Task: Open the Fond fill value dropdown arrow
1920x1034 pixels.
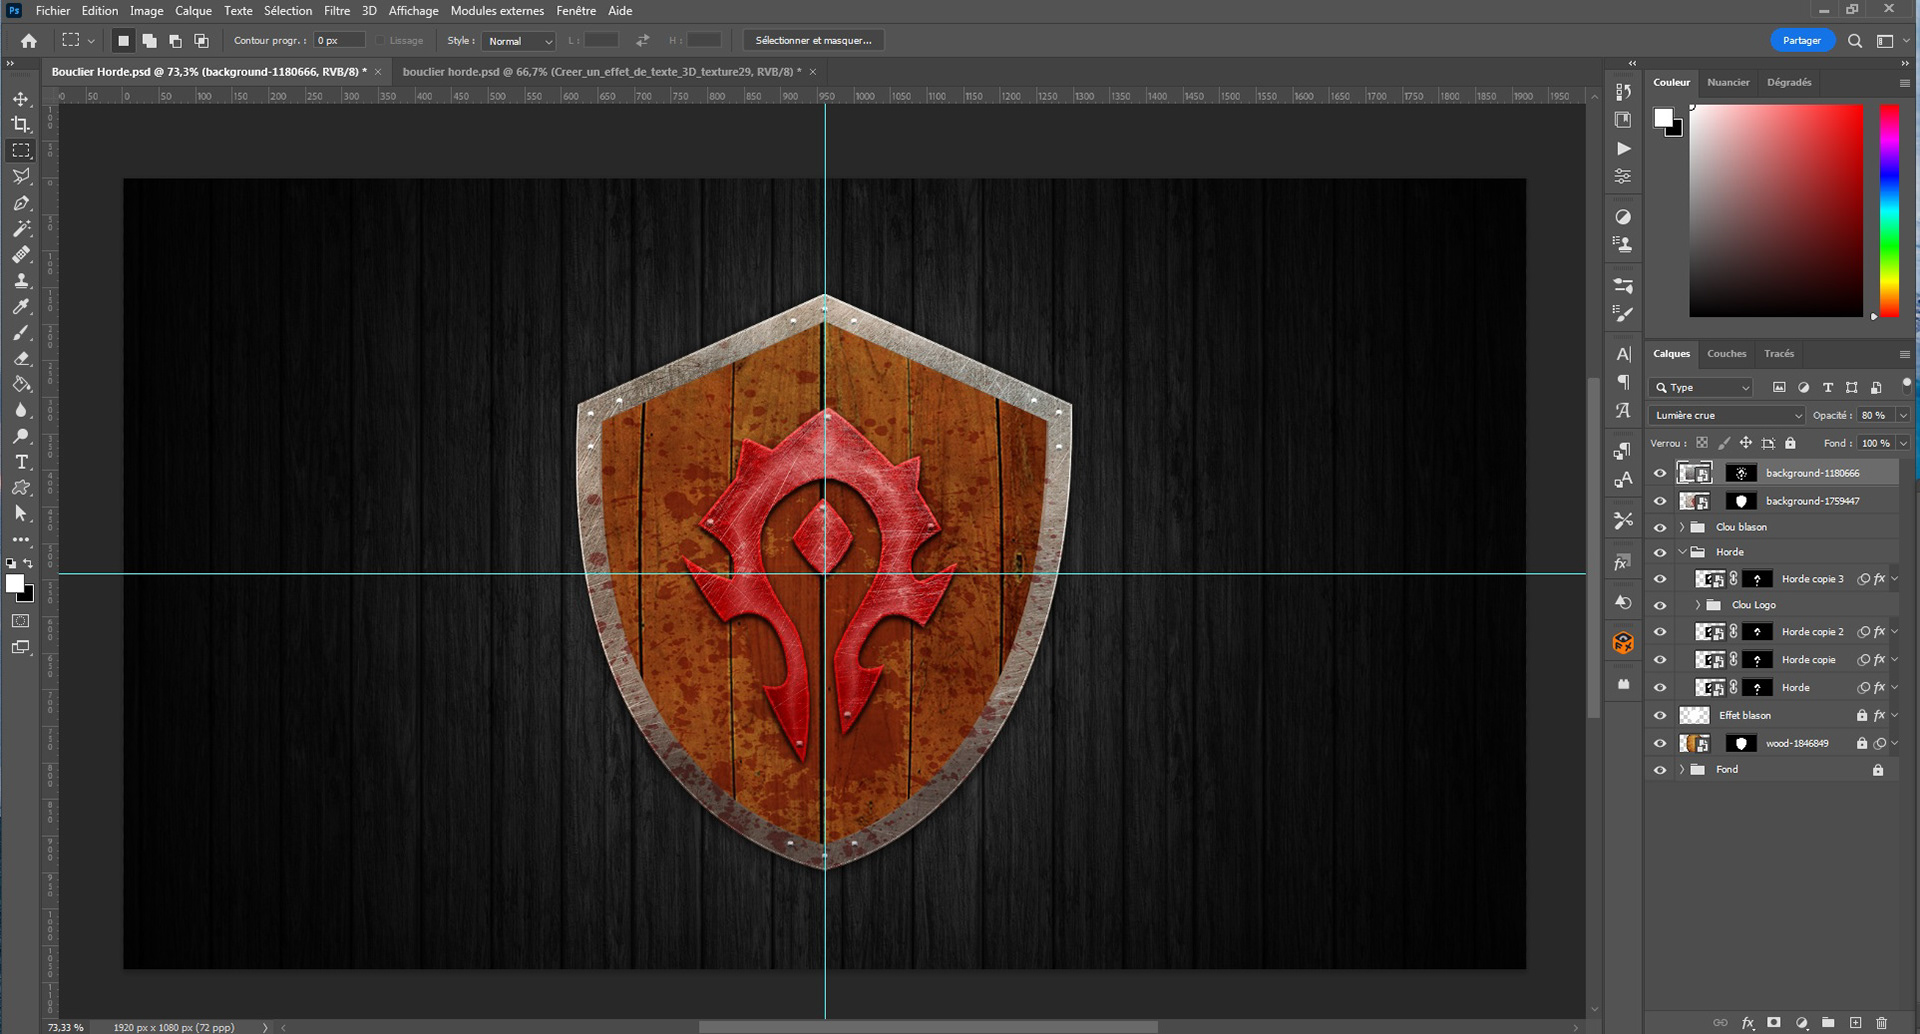Action: pos(1902,443)
